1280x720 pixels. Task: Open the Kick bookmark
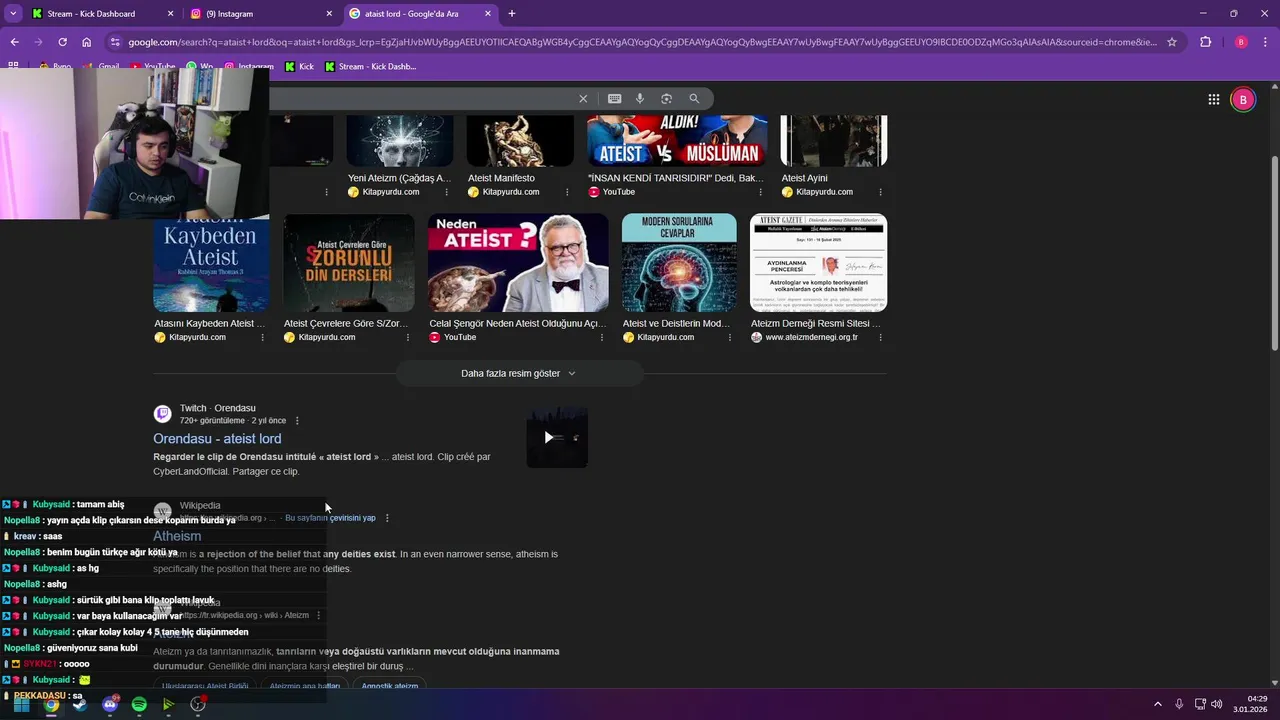299,67
